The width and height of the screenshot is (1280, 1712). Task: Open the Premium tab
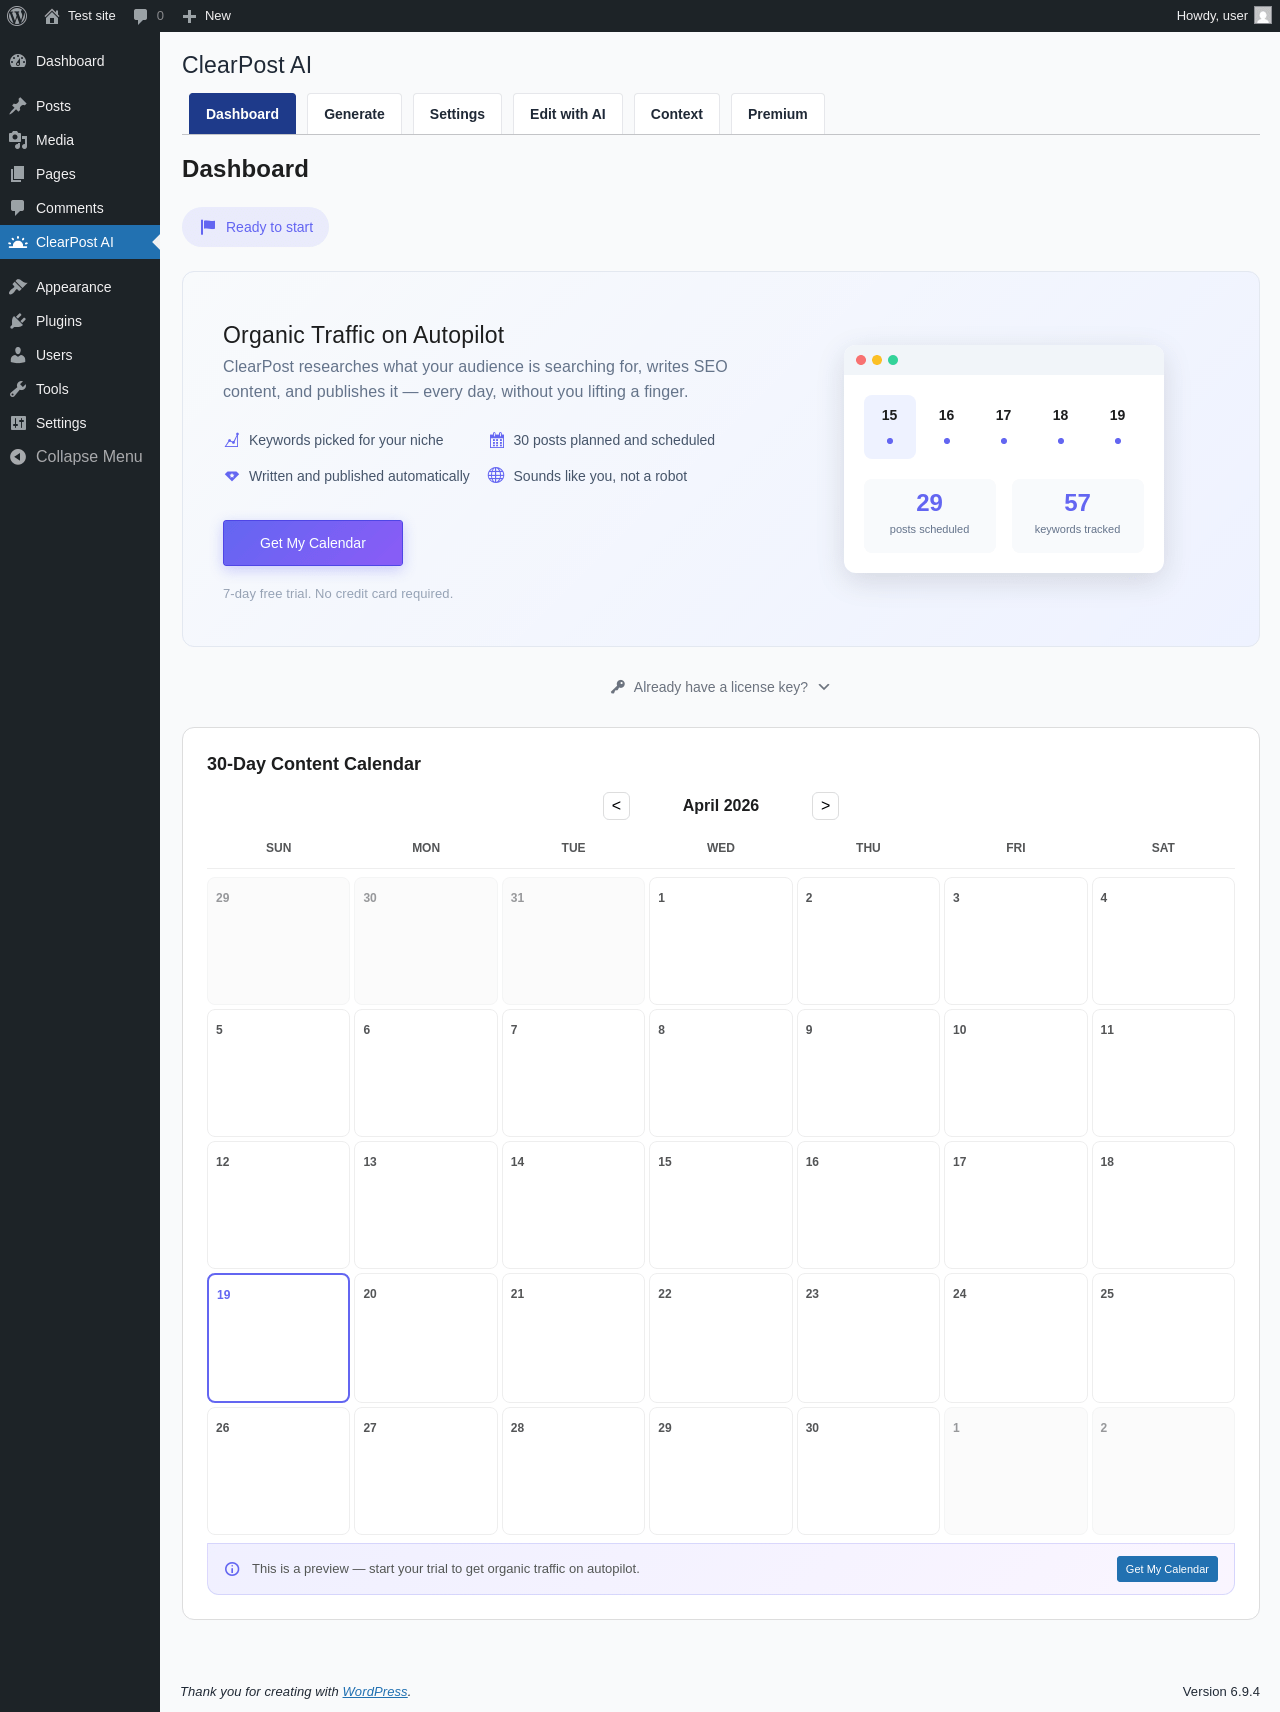(778, 114)
